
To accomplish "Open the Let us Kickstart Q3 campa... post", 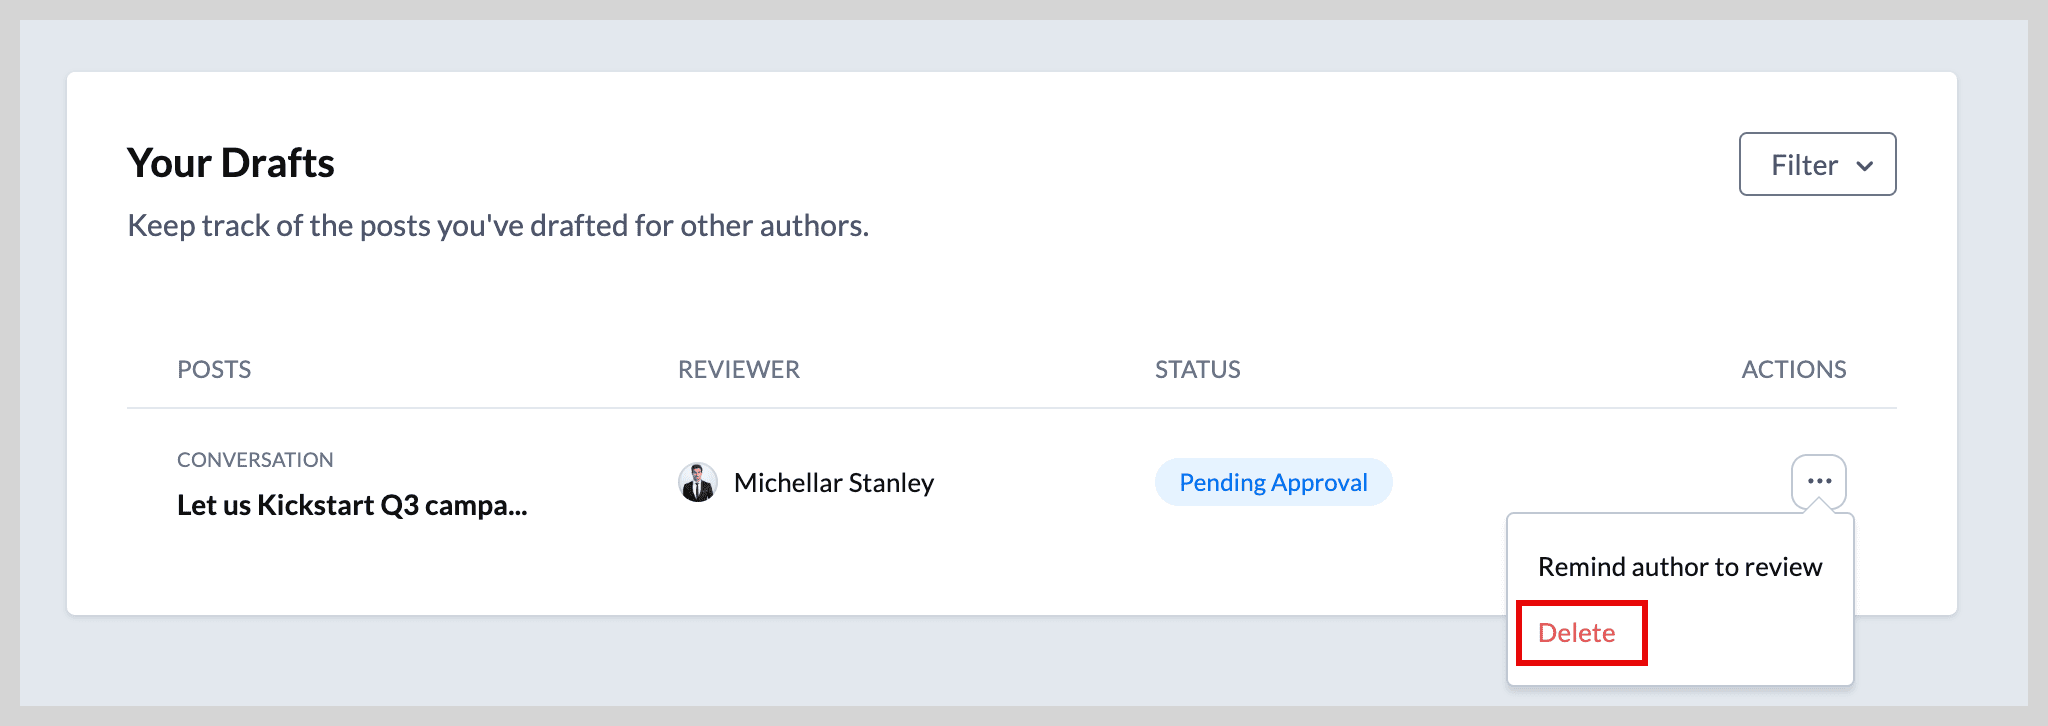I will pos(352,505).
